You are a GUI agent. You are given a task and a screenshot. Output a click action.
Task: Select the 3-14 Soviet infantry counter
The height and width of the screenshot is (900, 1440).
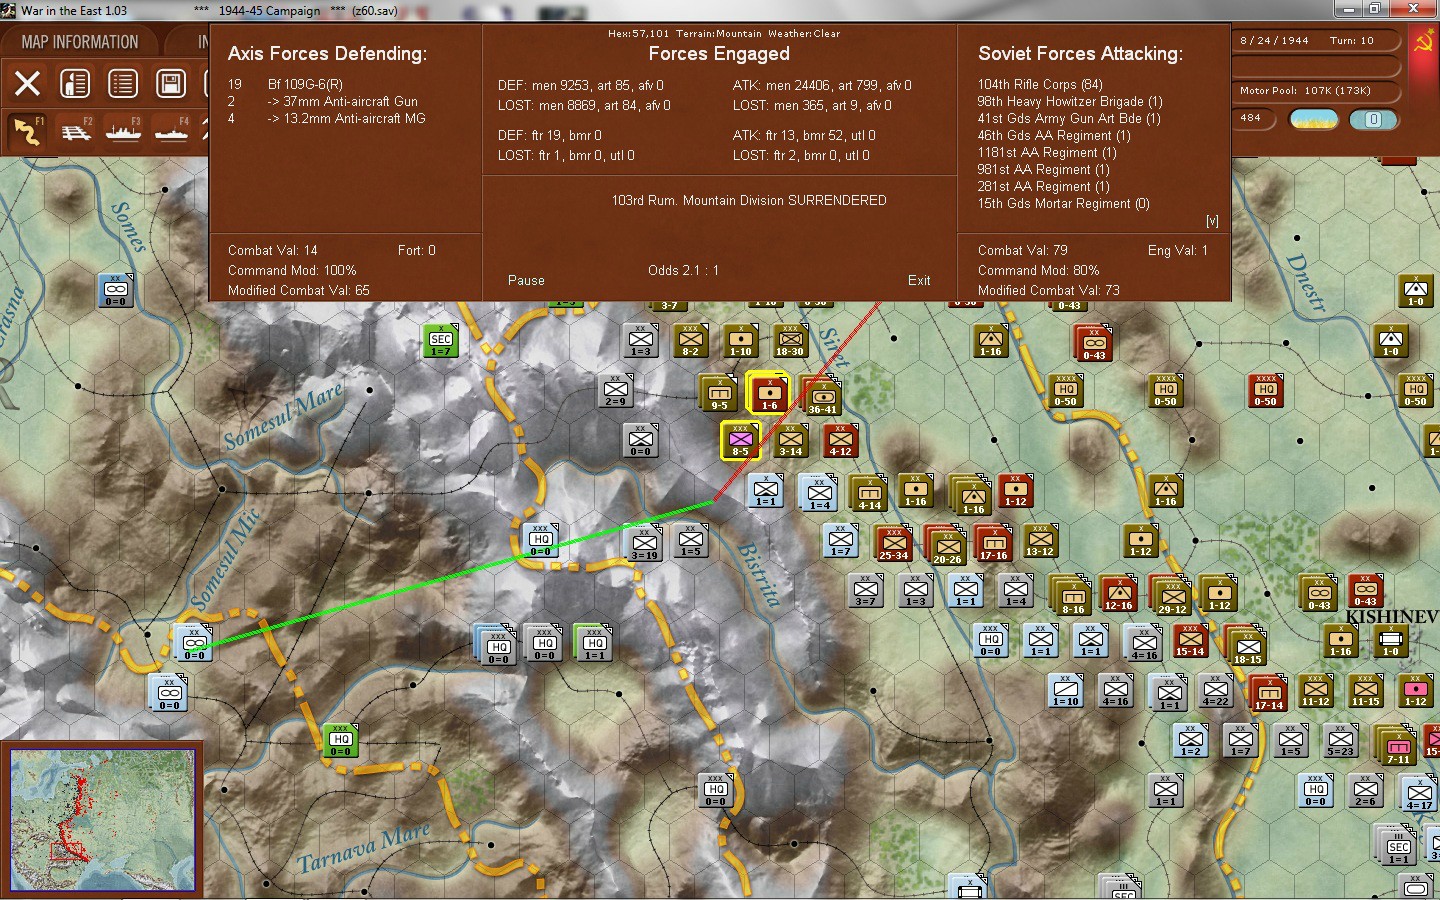[790, 441]
